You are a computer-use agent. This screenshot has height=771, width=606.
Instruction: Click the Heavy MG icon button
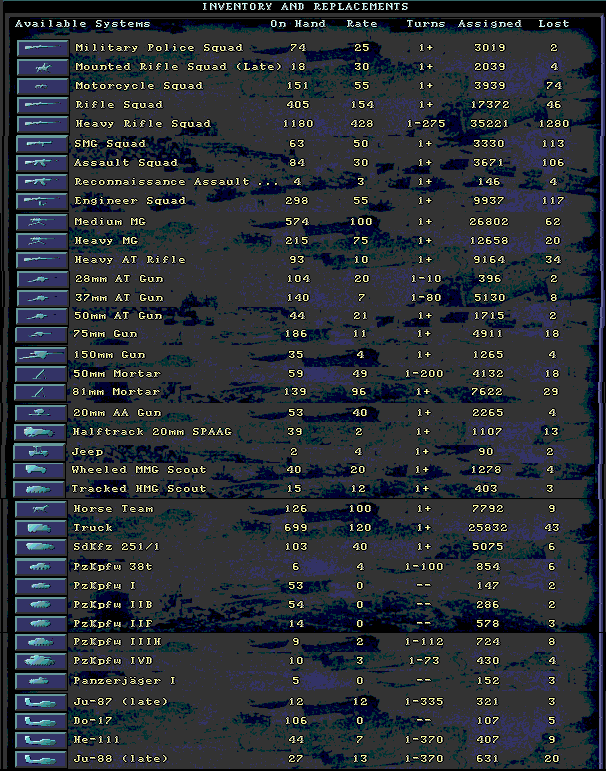point(42,241)
